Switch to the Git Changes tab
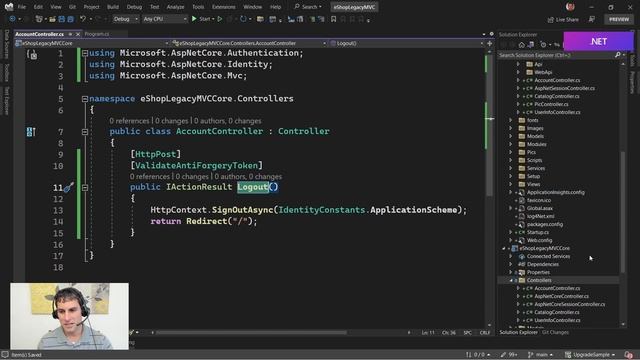Viewport: 640px width, 360px height. pyautogui.click(x=555, y=332)
